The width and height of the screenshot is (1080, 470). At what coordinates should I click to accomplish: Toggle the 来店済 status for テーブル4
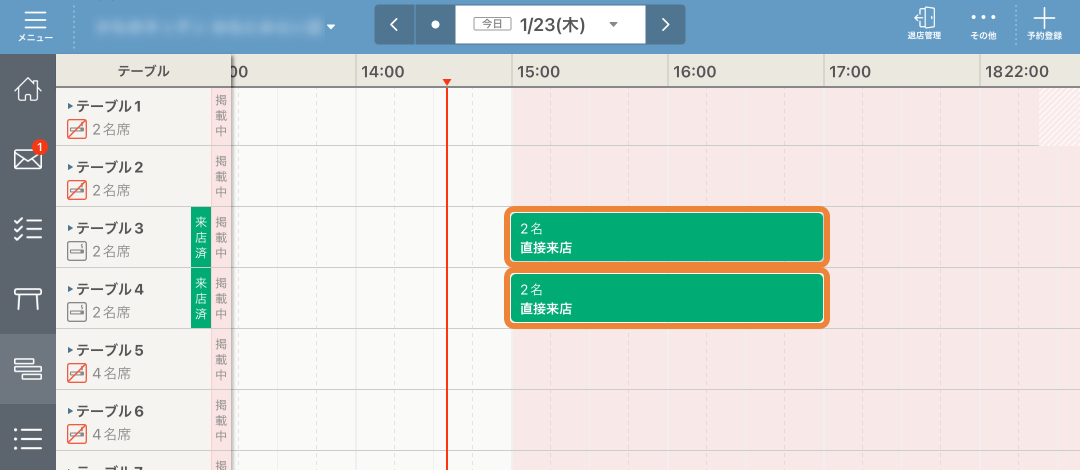[x=201, y=298]
